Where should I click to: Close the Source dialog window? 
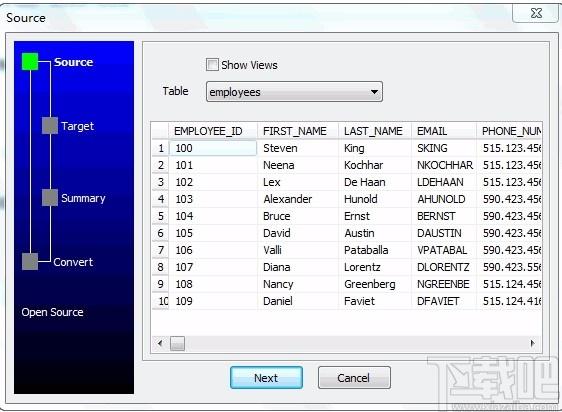536,13
